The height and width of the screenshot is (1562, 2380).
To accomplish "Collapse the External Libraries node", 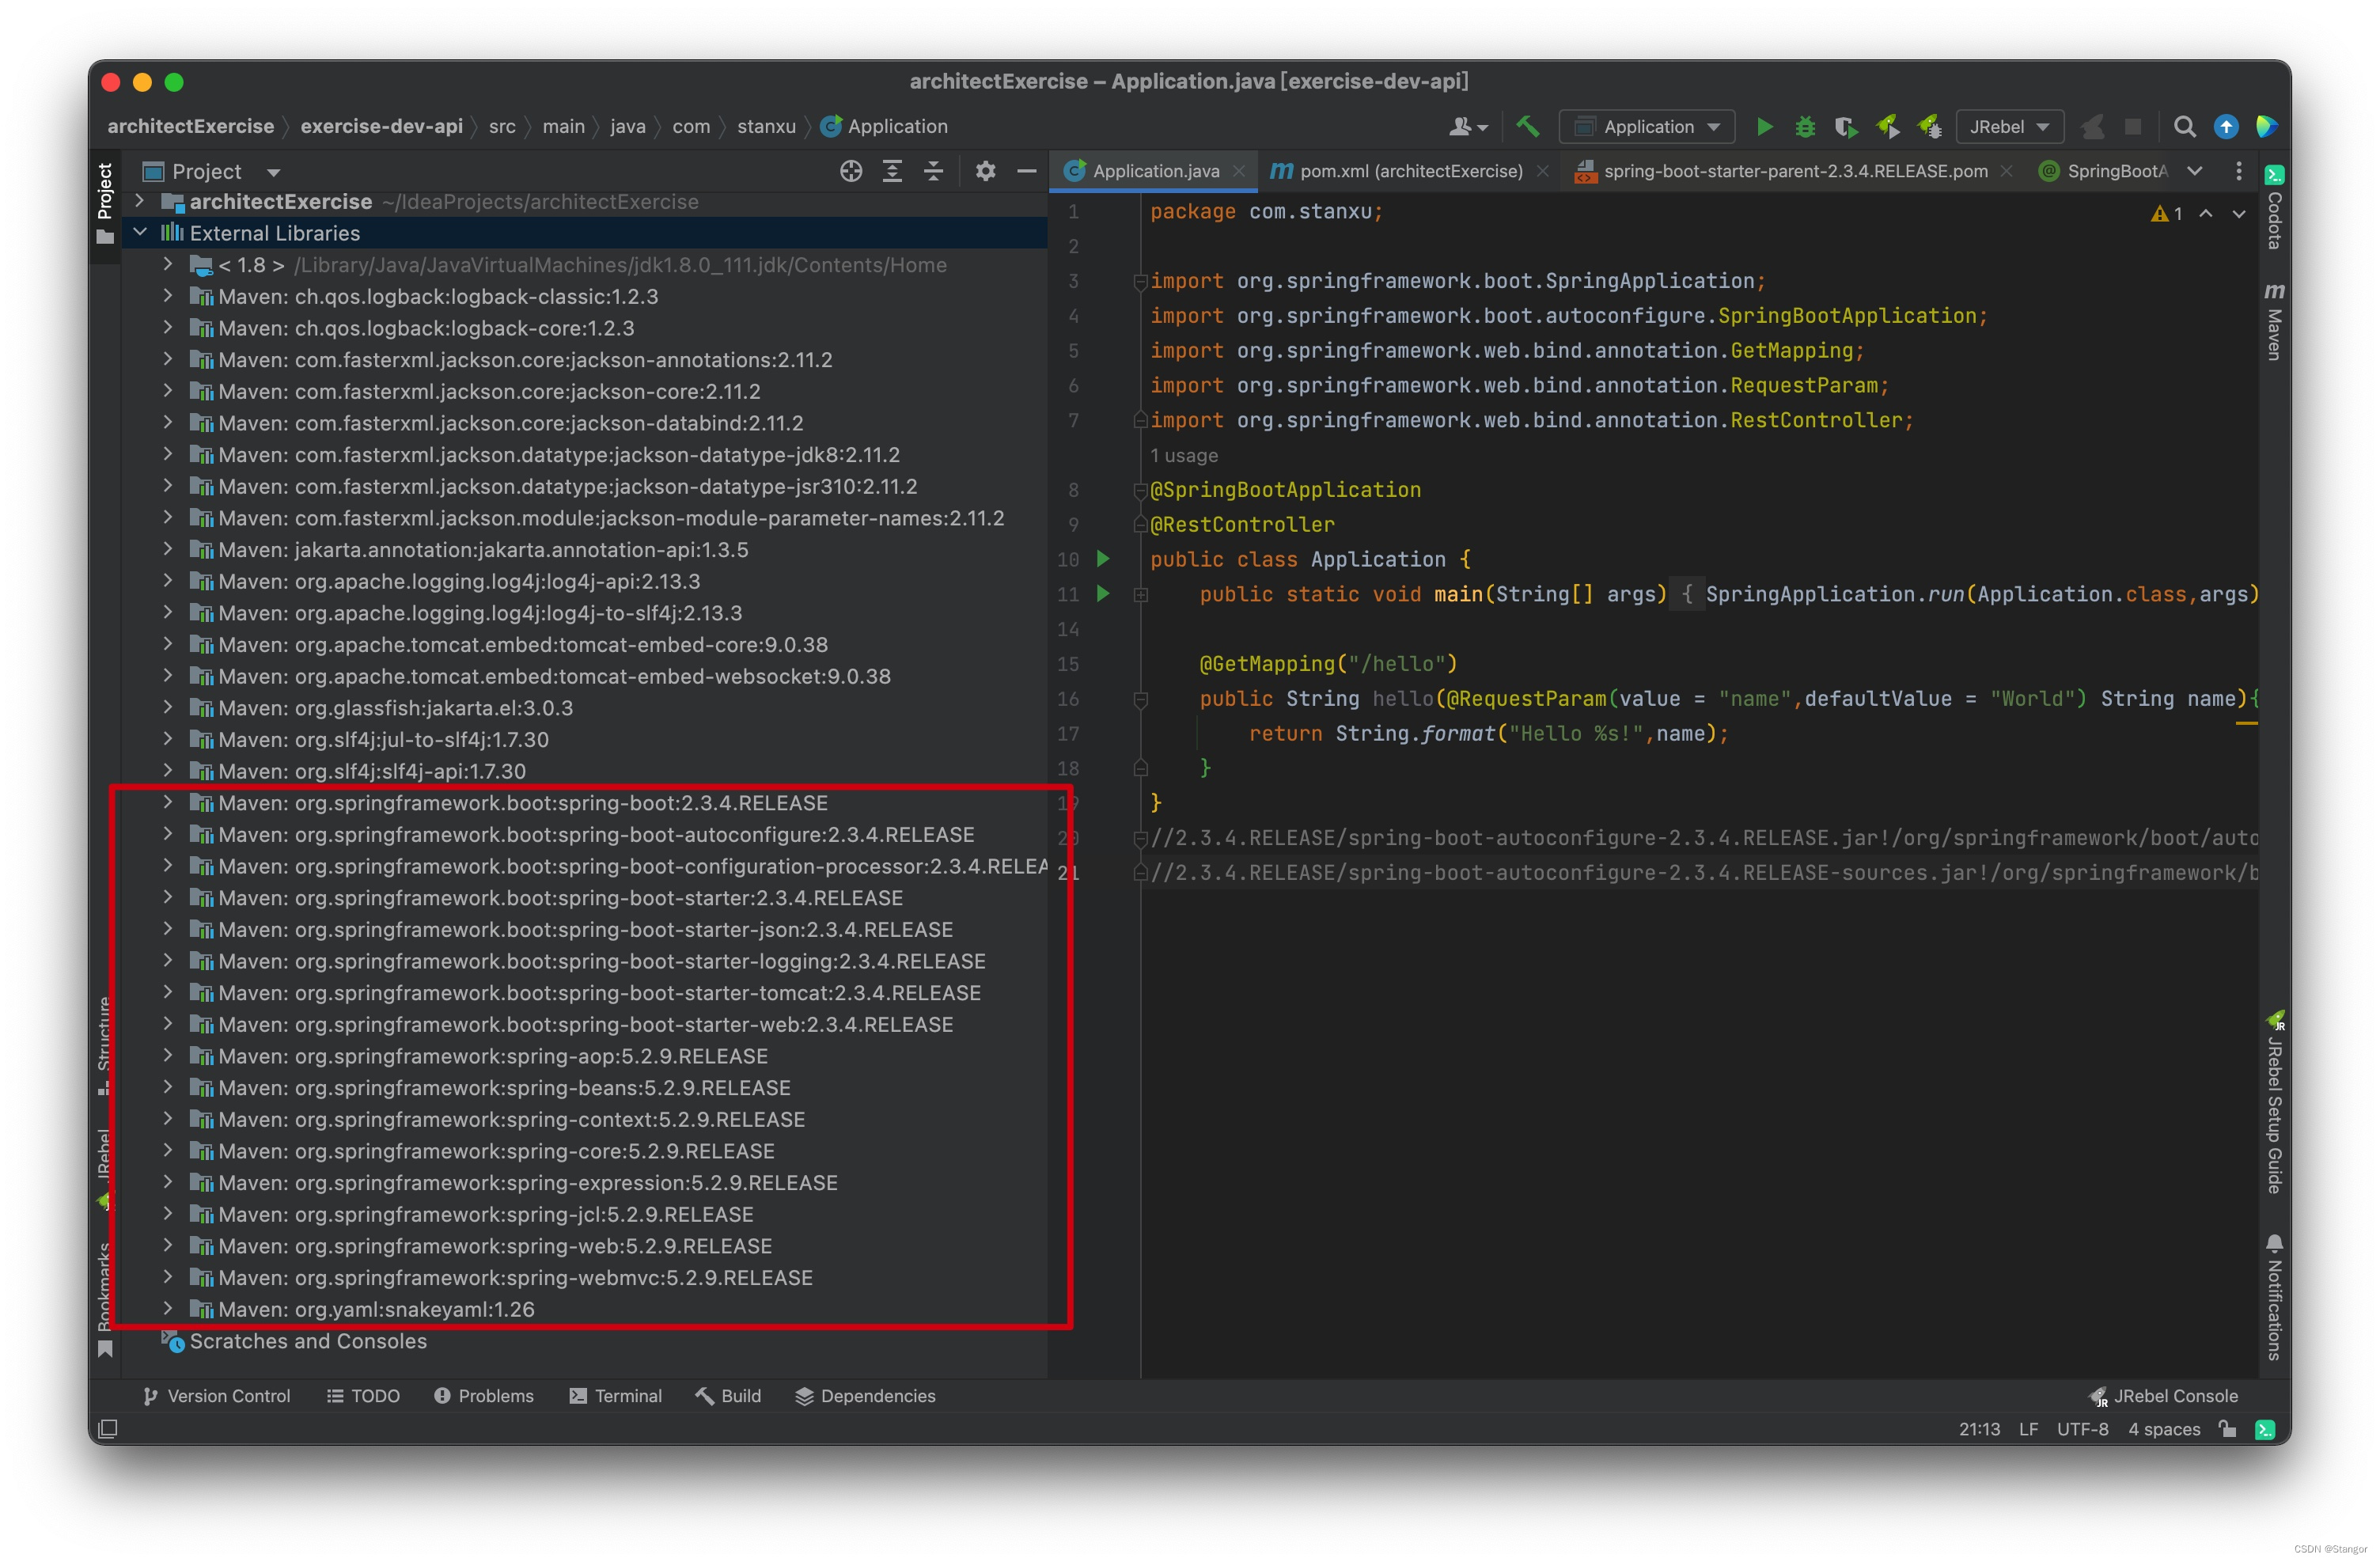I will click(139, 233).
